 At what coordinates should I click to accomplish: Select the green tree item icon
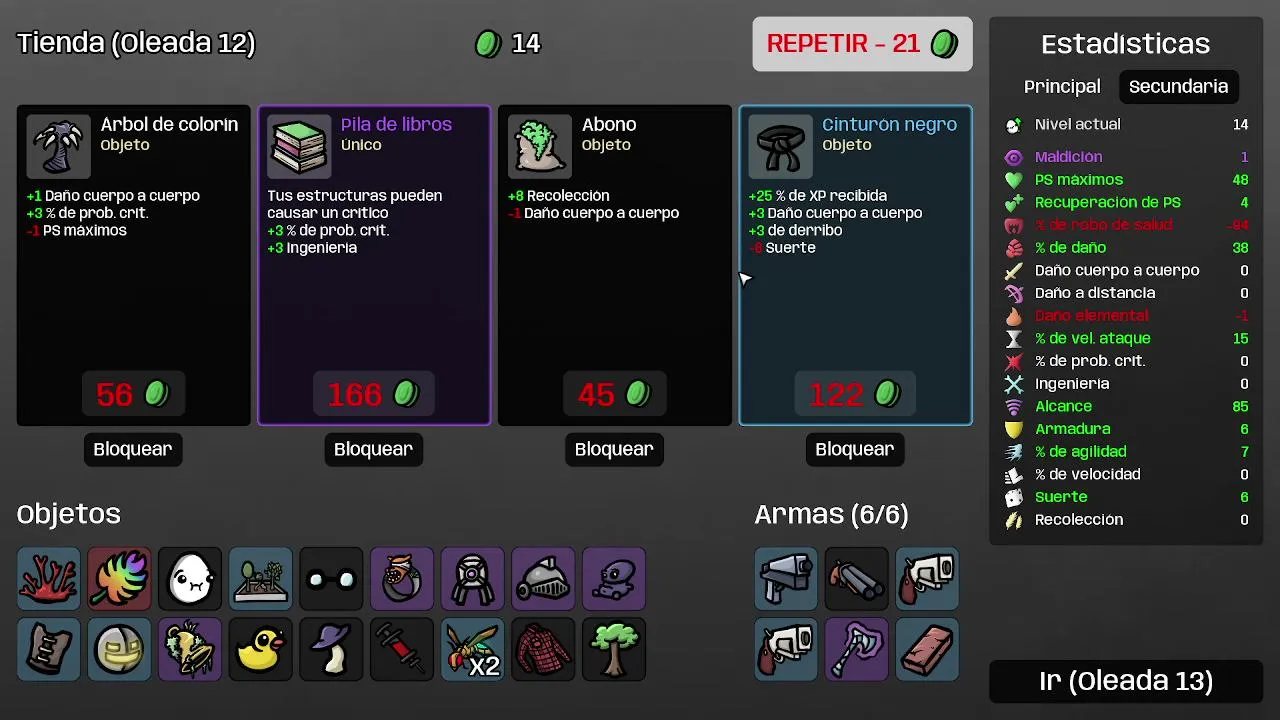point(614,649)
